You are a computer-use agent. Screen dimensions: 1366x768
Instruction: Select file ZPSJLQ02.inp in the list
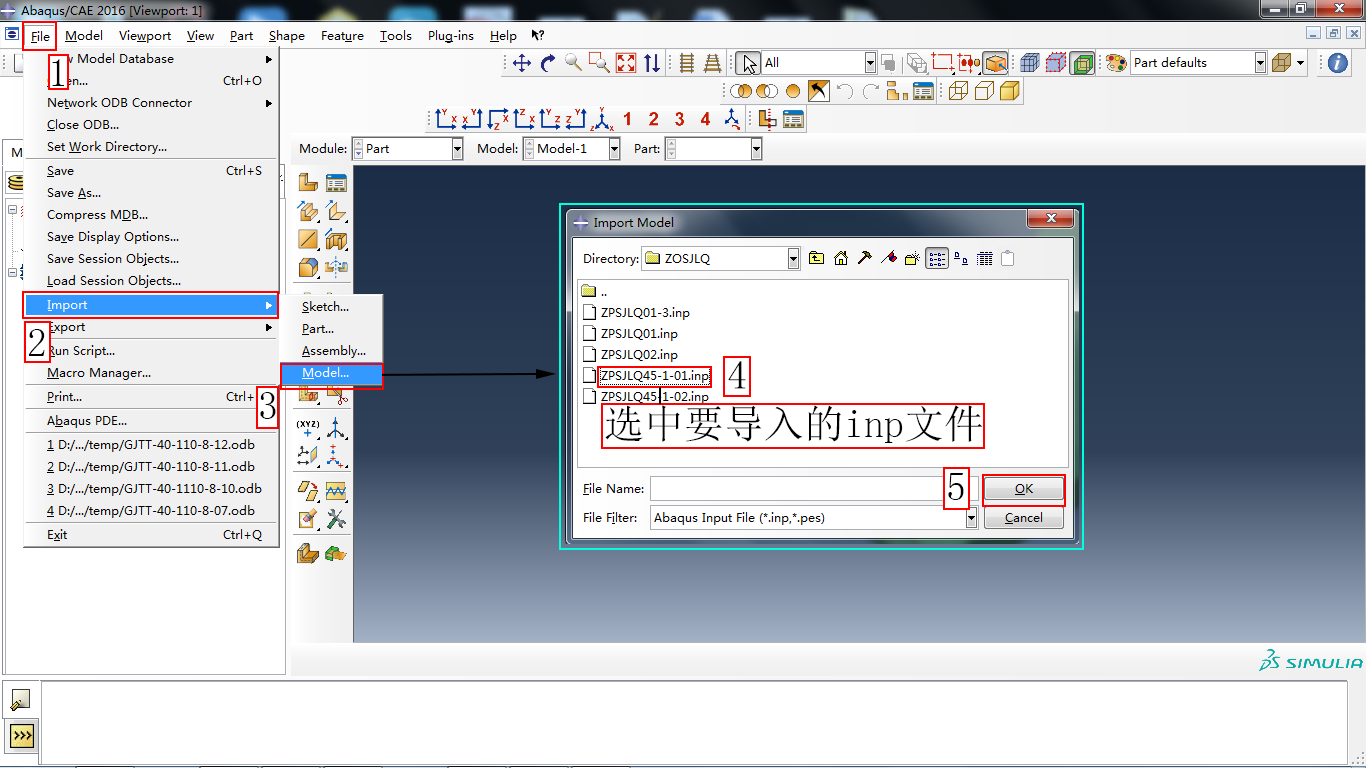tap(639, 355)
